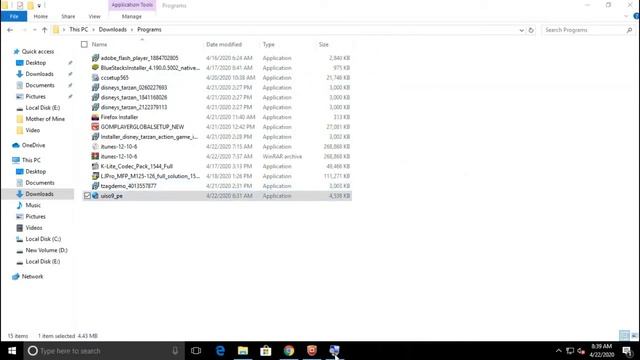Select the LJPro_MFP_M125-126 installer icon

[95, 176]
